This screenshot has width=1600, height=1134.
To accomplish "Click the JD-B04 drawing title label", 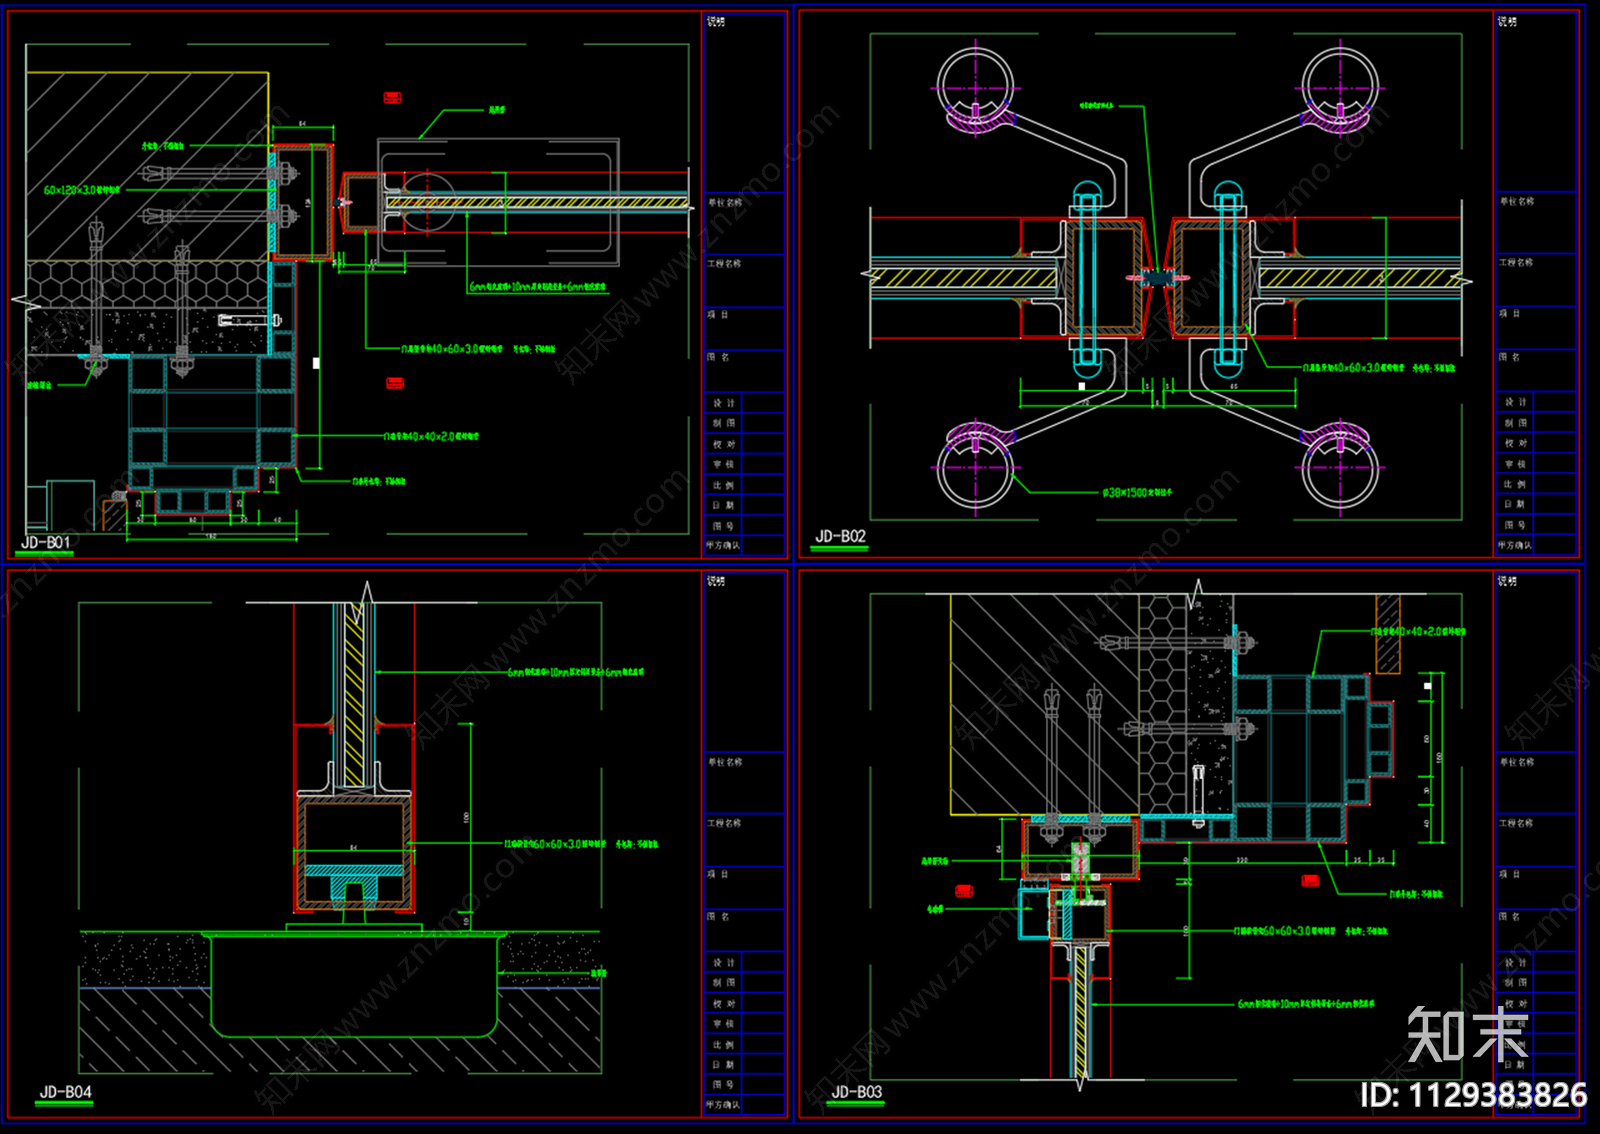I will tap(66, 1092).
